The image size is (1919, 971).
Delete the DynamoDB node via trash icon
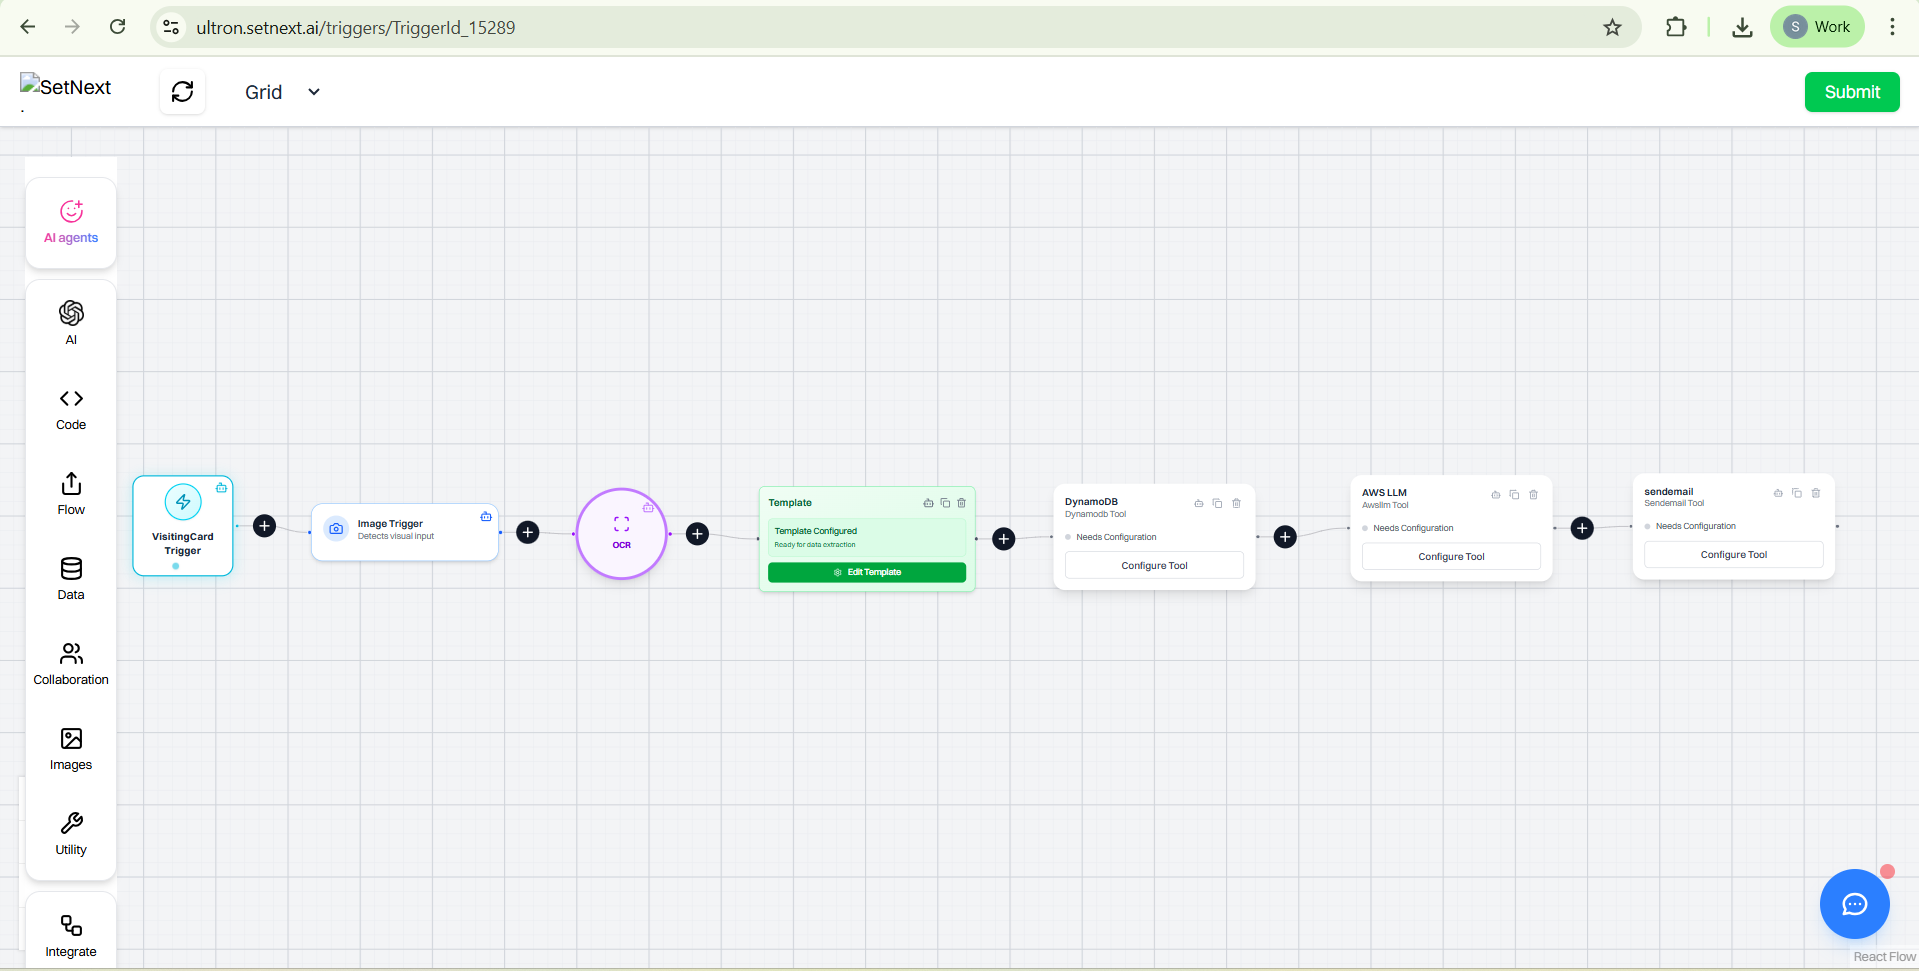tap(1236, 503)
